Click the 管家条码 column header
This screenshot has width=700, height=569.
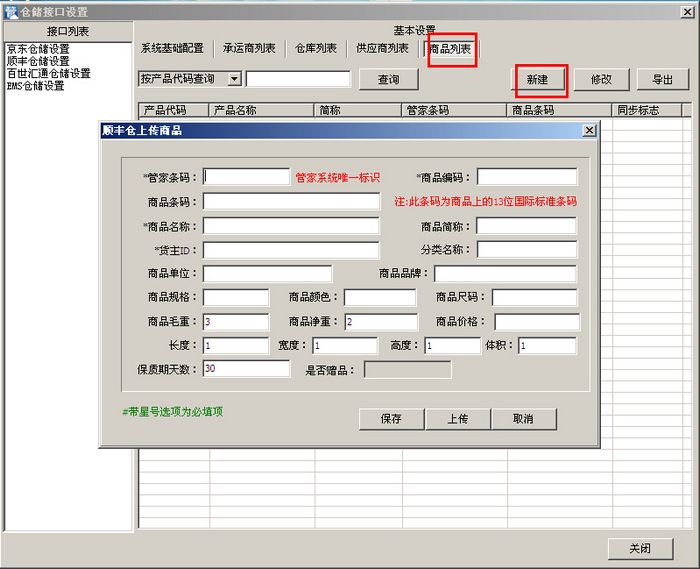click(454, 110)
